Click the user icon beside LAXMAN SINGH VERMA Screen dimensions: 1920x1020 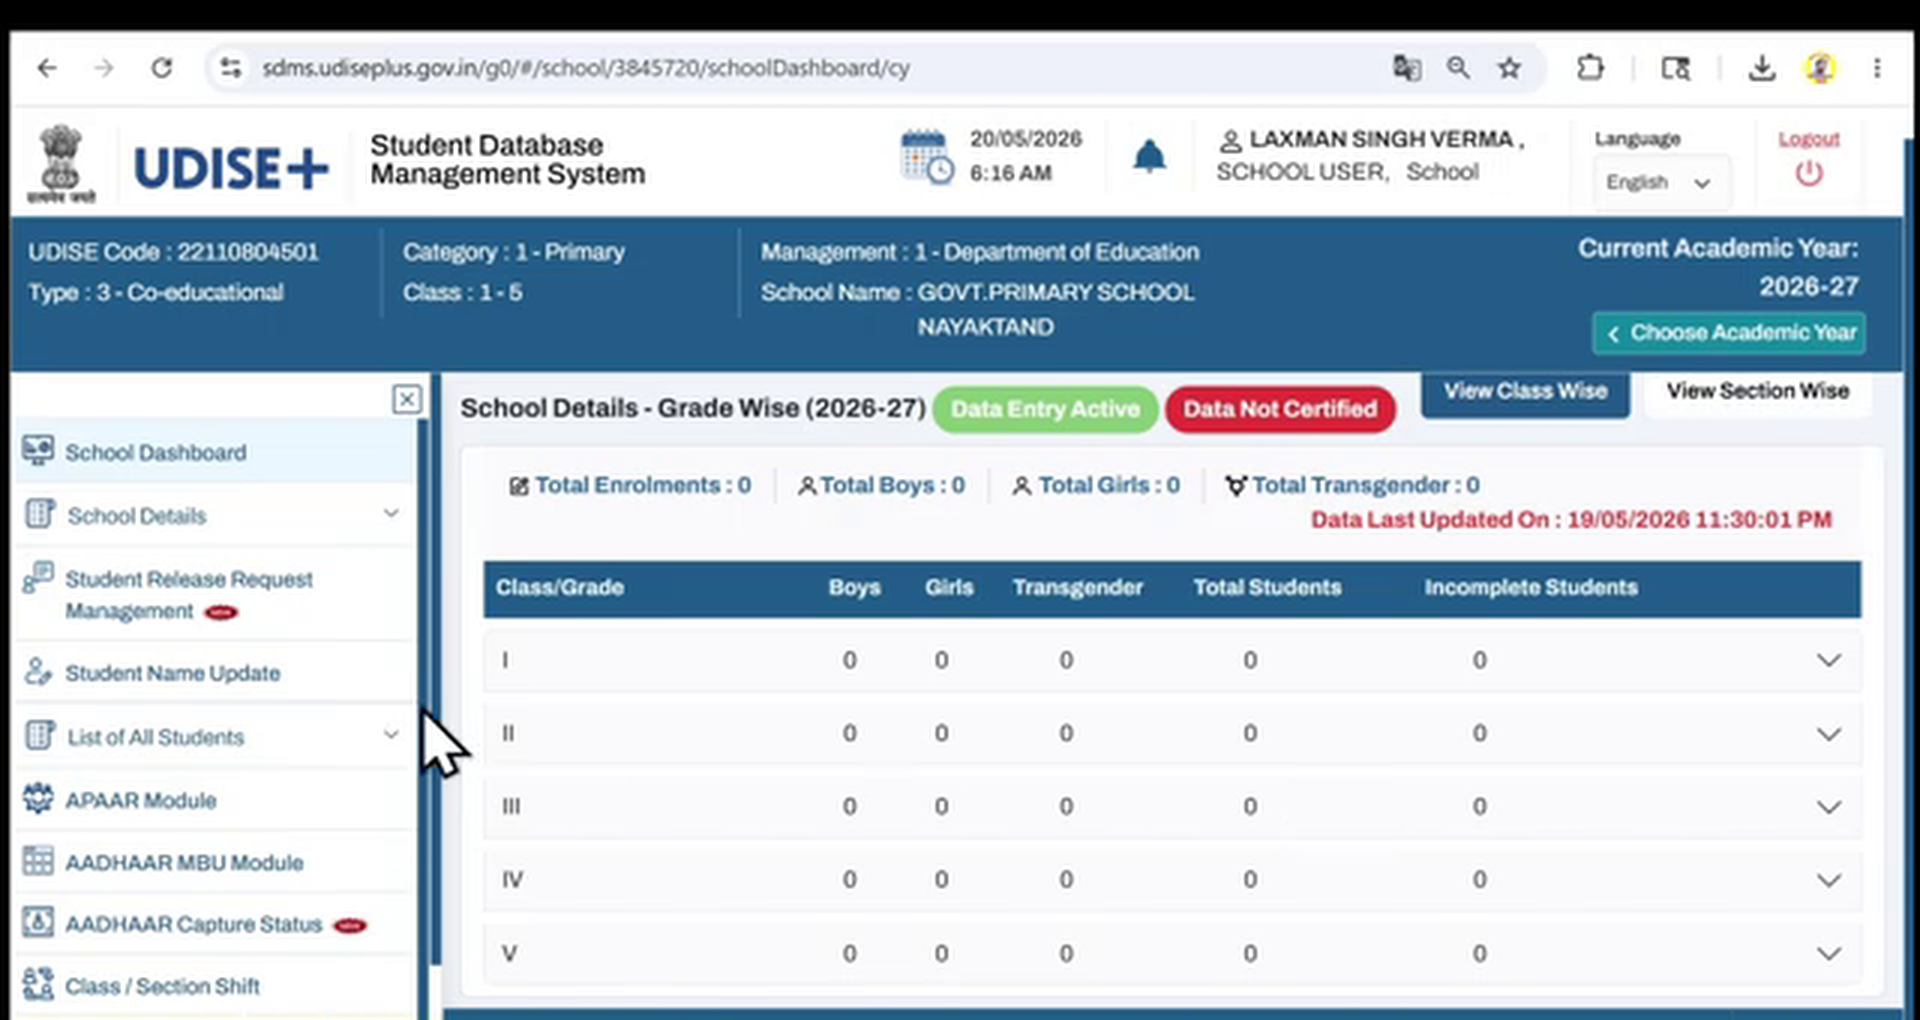pos(1230,141)
